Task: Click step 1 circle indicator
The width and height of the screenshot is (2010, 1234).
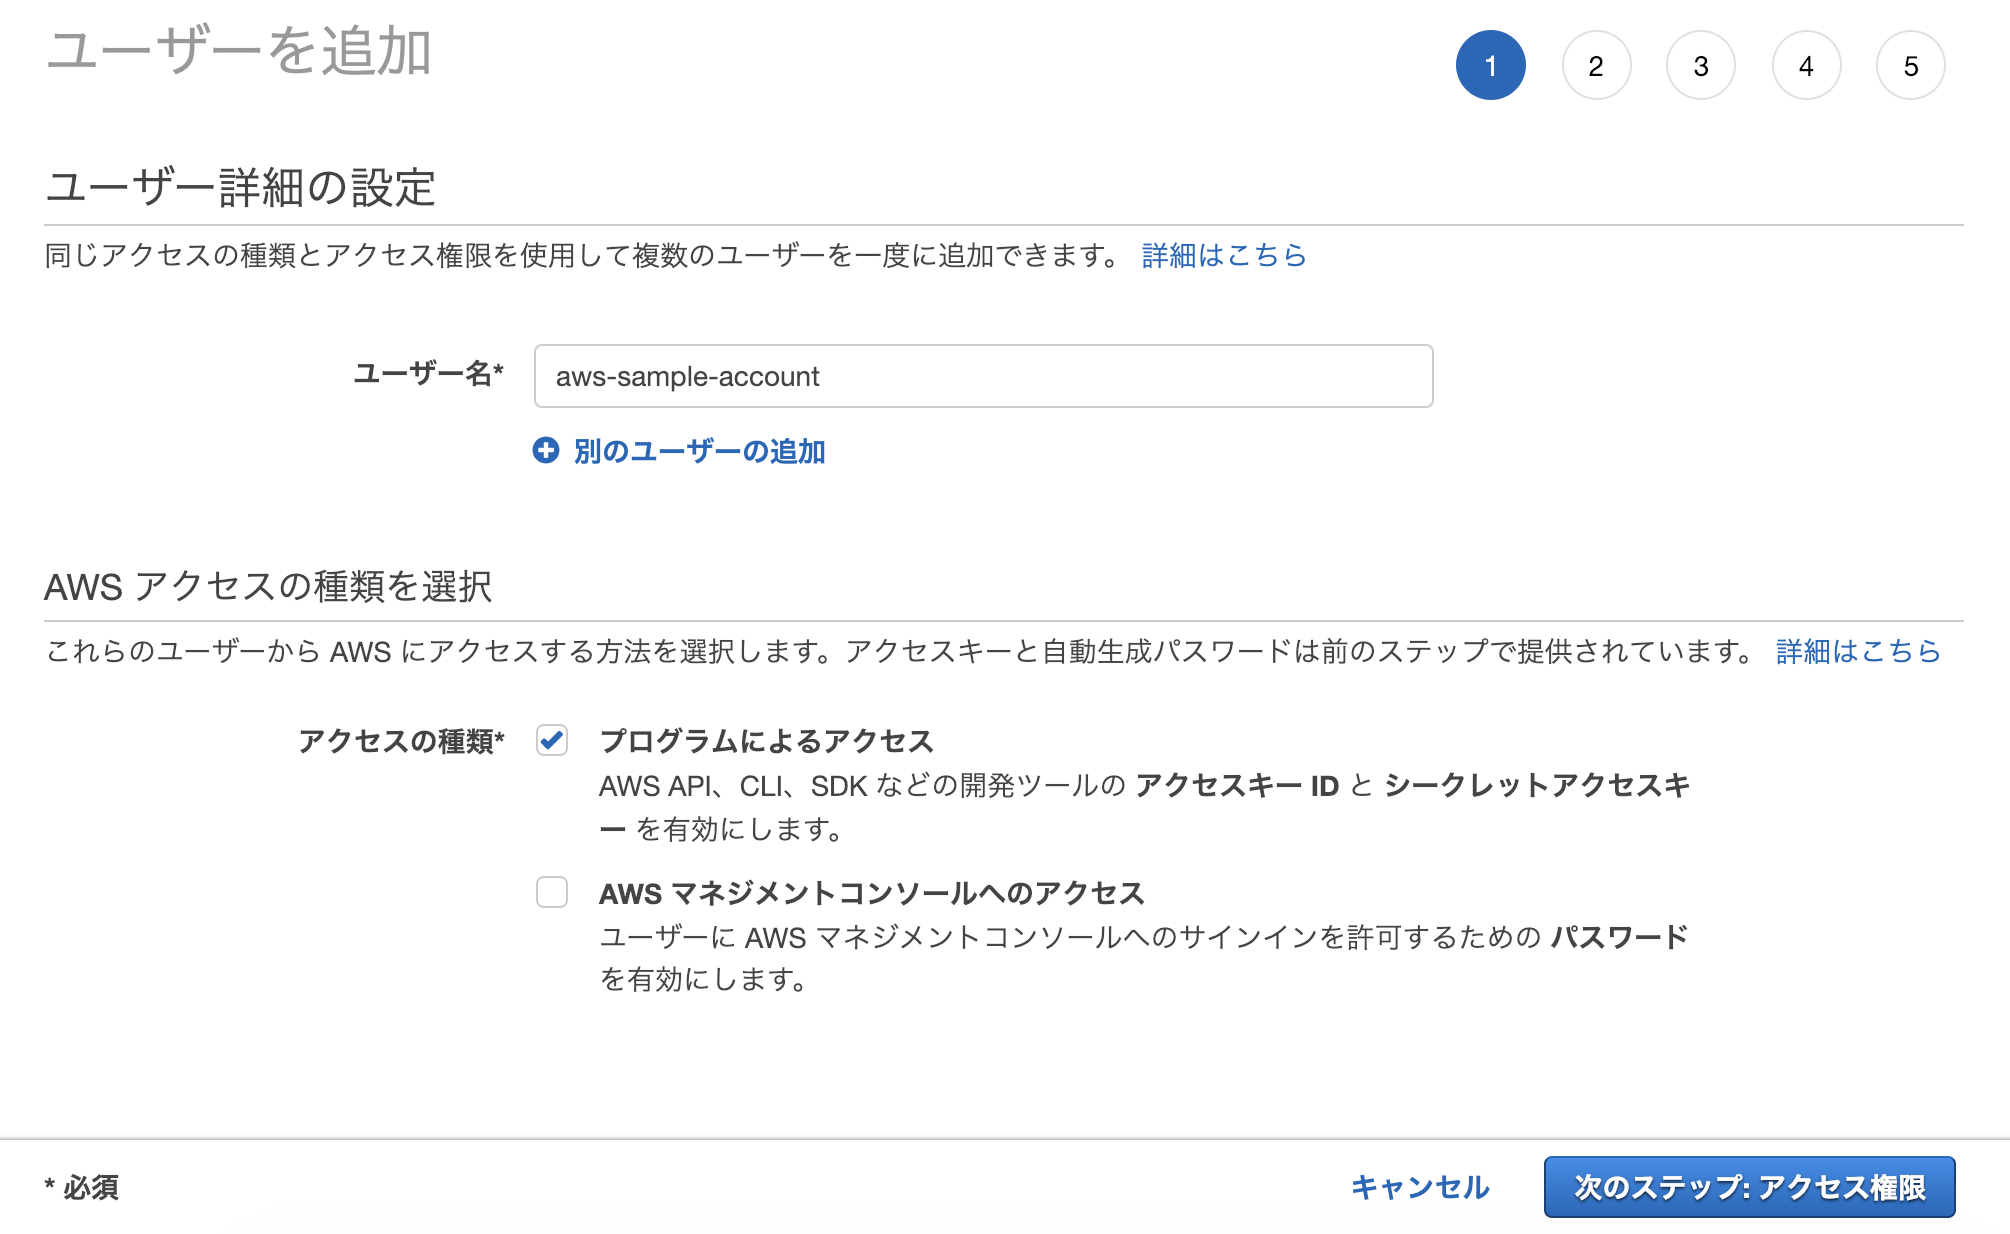Action: [1490, 66]
